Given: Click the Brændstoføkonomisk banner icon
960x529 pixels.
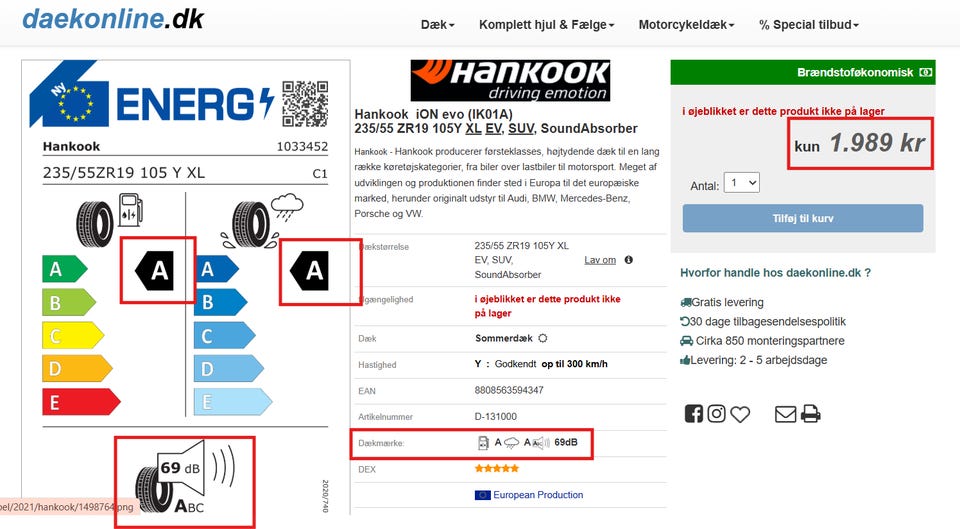Looking at the screenshot, I should 926,72.
